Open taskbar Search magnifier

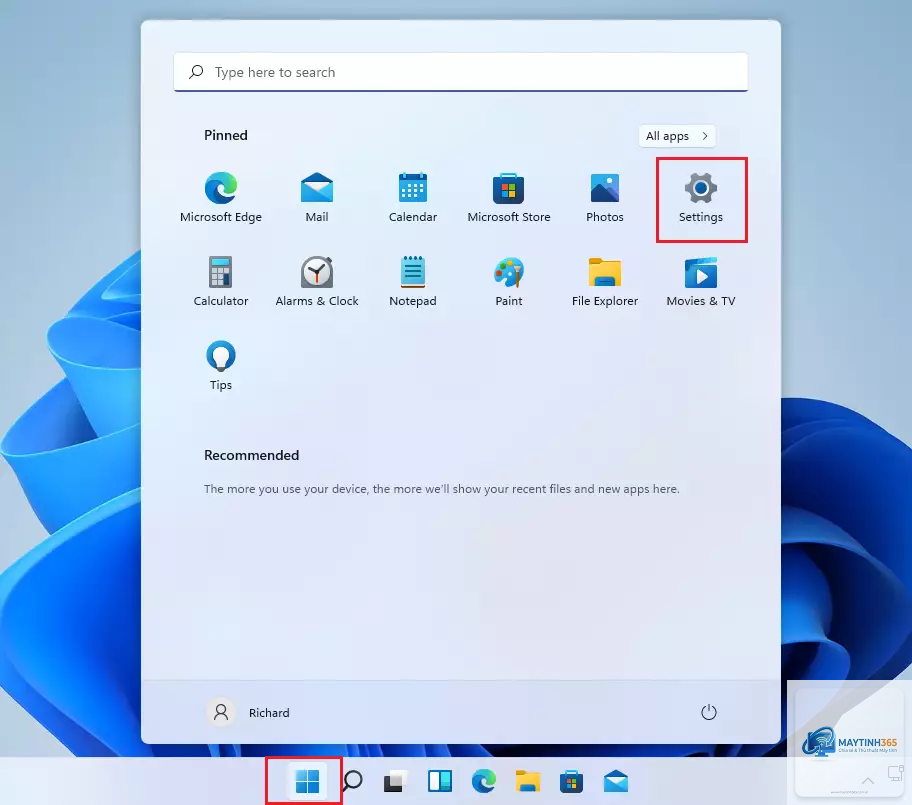tap(352, 781)
